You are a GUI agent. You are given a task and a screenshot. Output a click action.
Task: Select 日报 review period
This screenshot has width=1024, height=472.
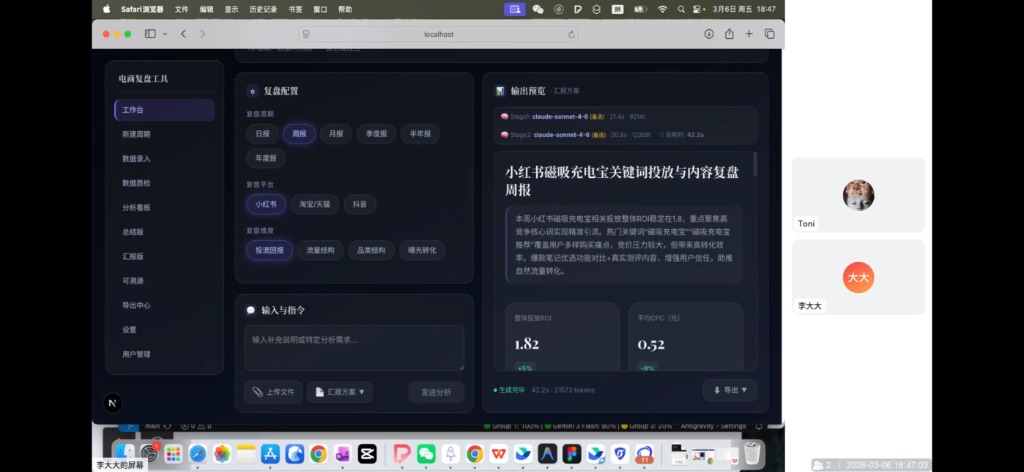click(263, 134)
